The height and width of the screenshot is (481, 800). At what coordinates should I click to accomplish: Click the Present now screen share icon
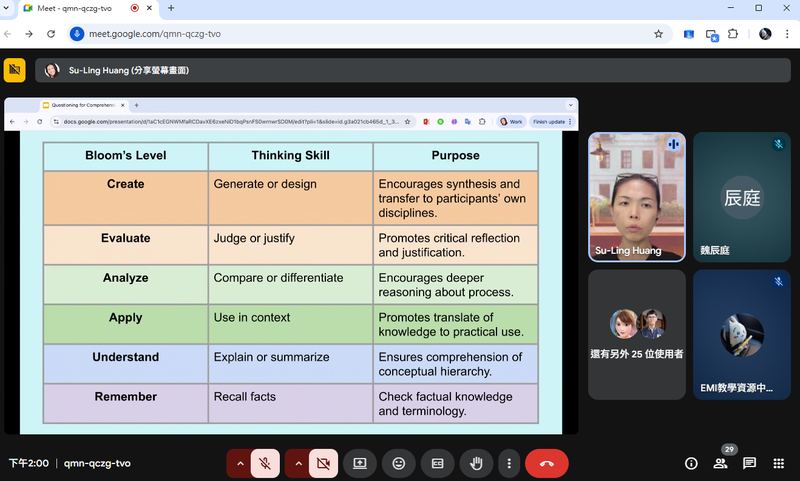coord(359,464)
